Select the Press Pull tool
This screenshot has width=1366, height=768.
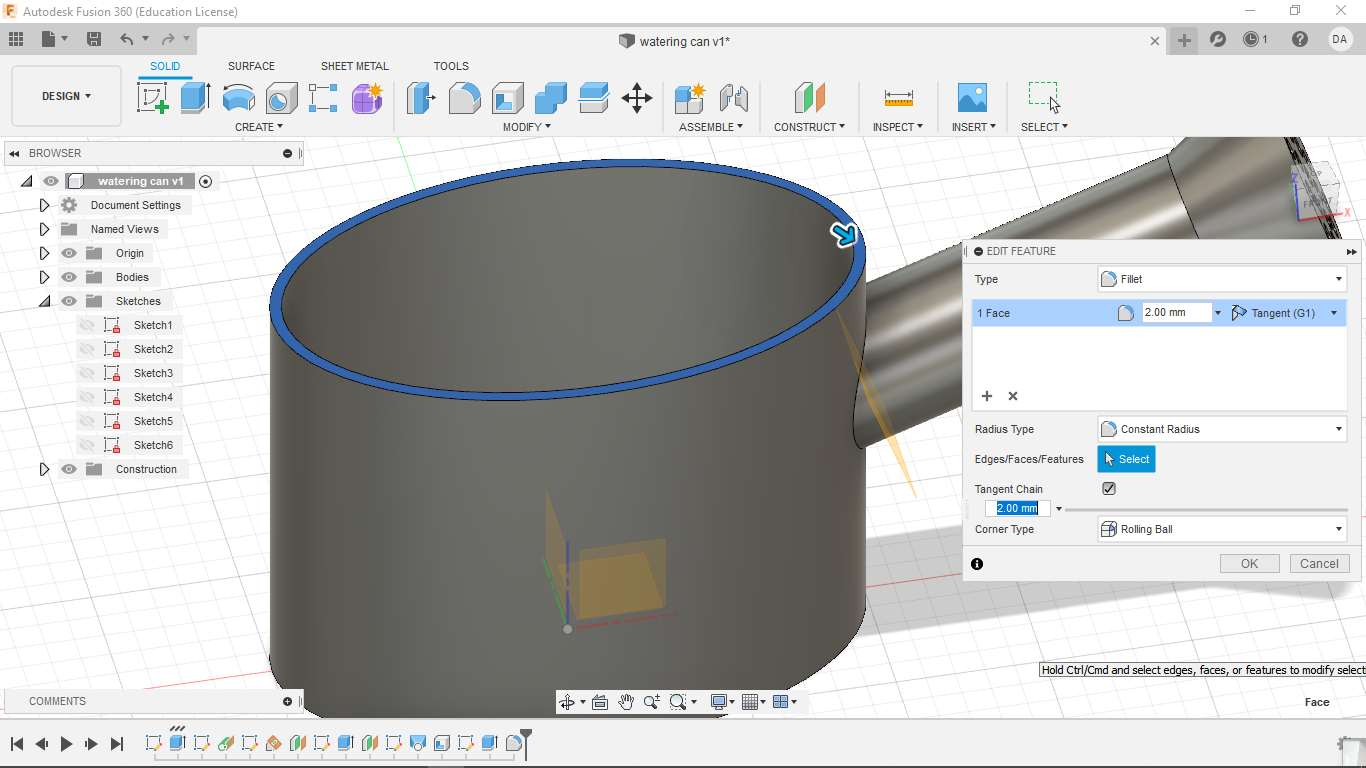(421, 98)
